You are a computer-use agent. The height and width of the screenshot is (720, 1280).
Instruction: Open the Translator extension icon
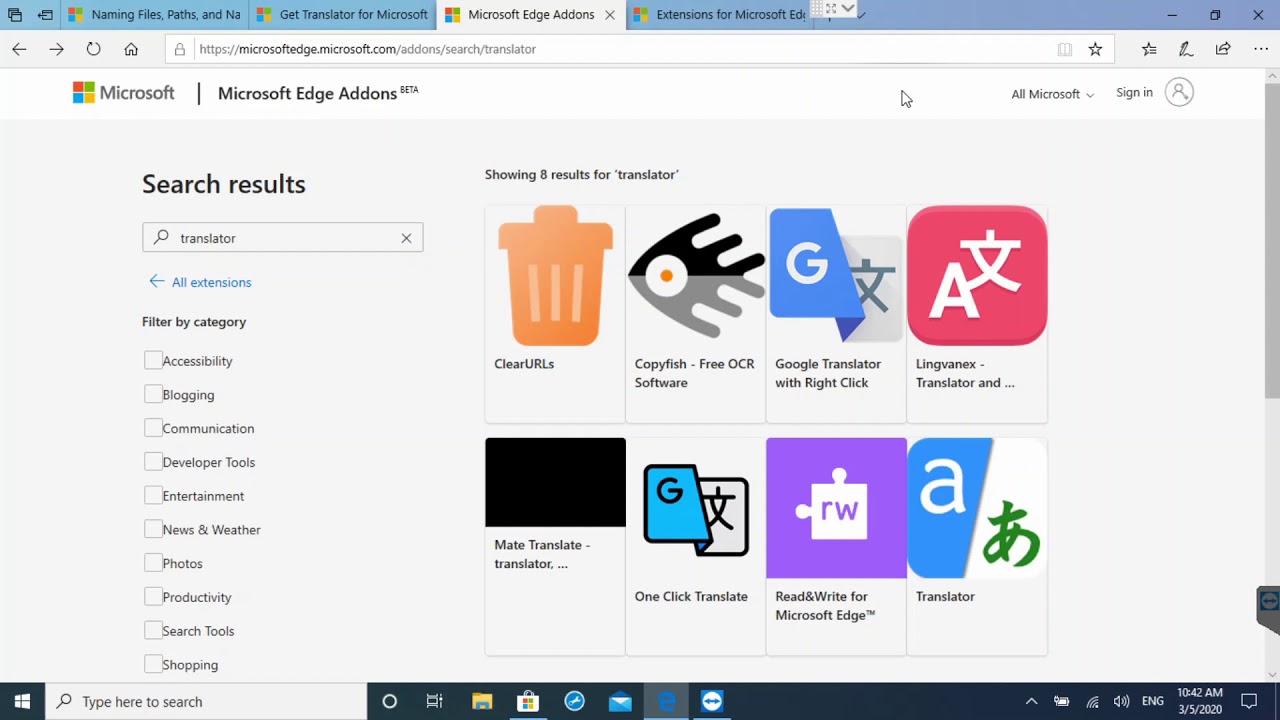(x=977, y=508)
